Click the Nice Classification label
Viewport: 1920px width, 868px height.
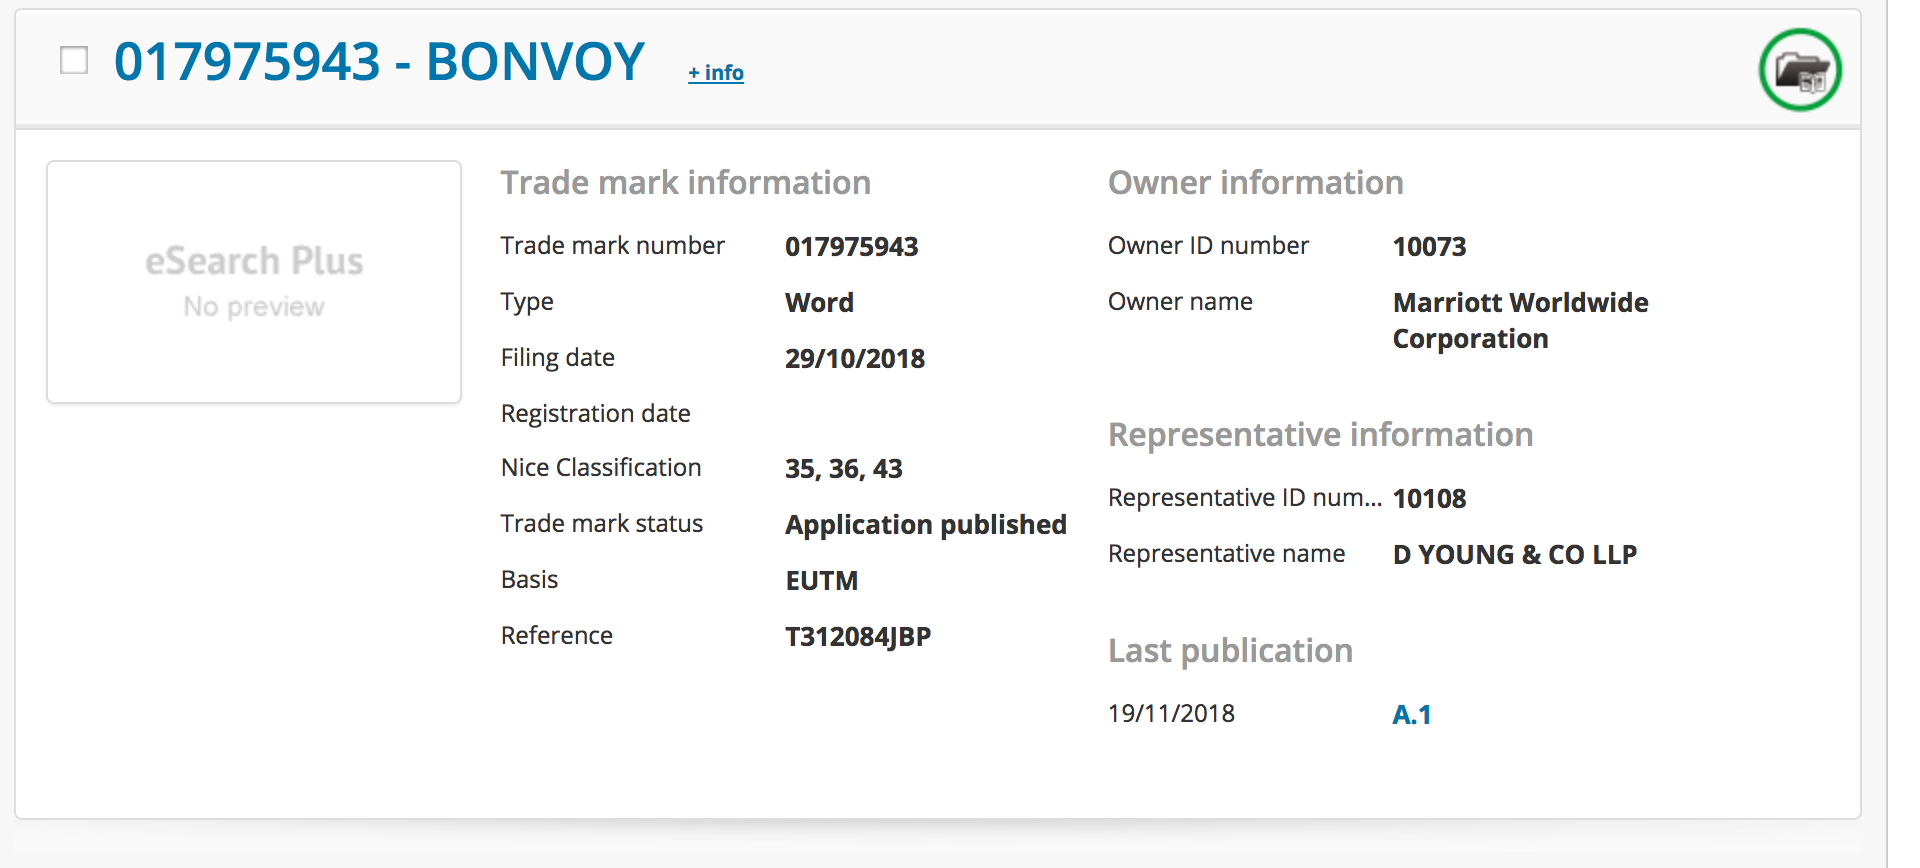pyautogui.click(x=601, y=467)
